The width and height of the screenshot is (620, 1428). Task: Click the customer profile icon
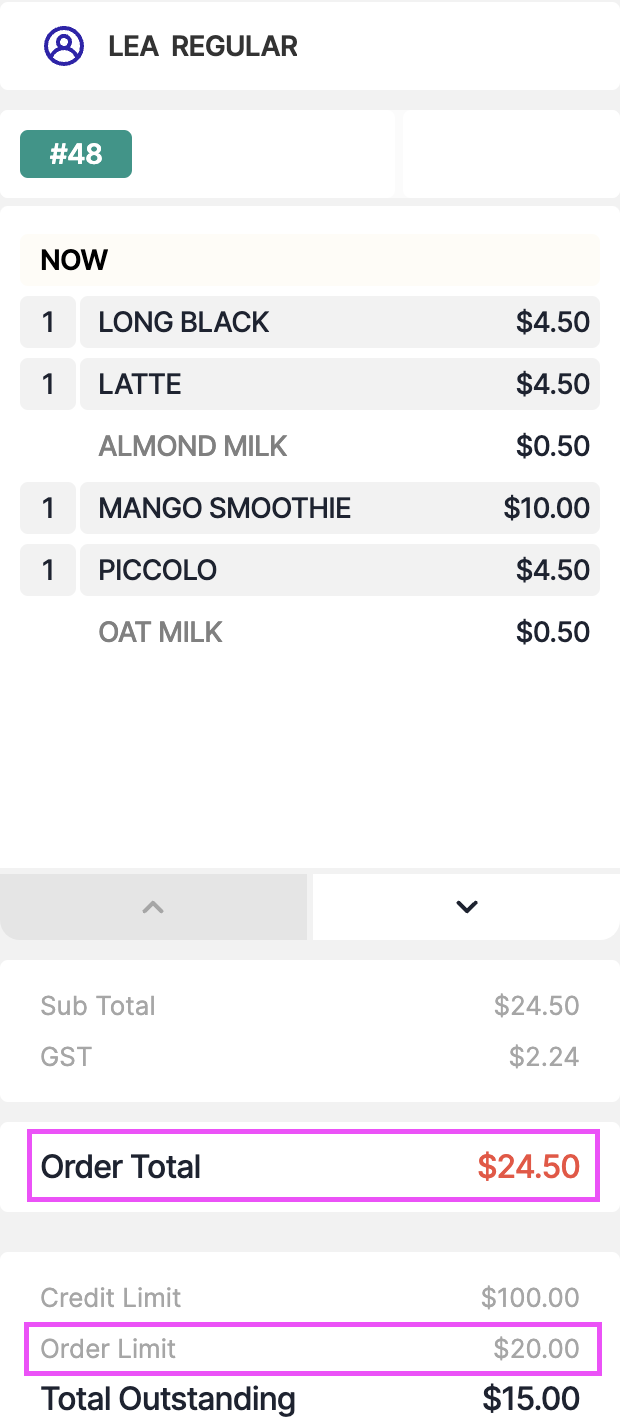[x=63, y=46]
